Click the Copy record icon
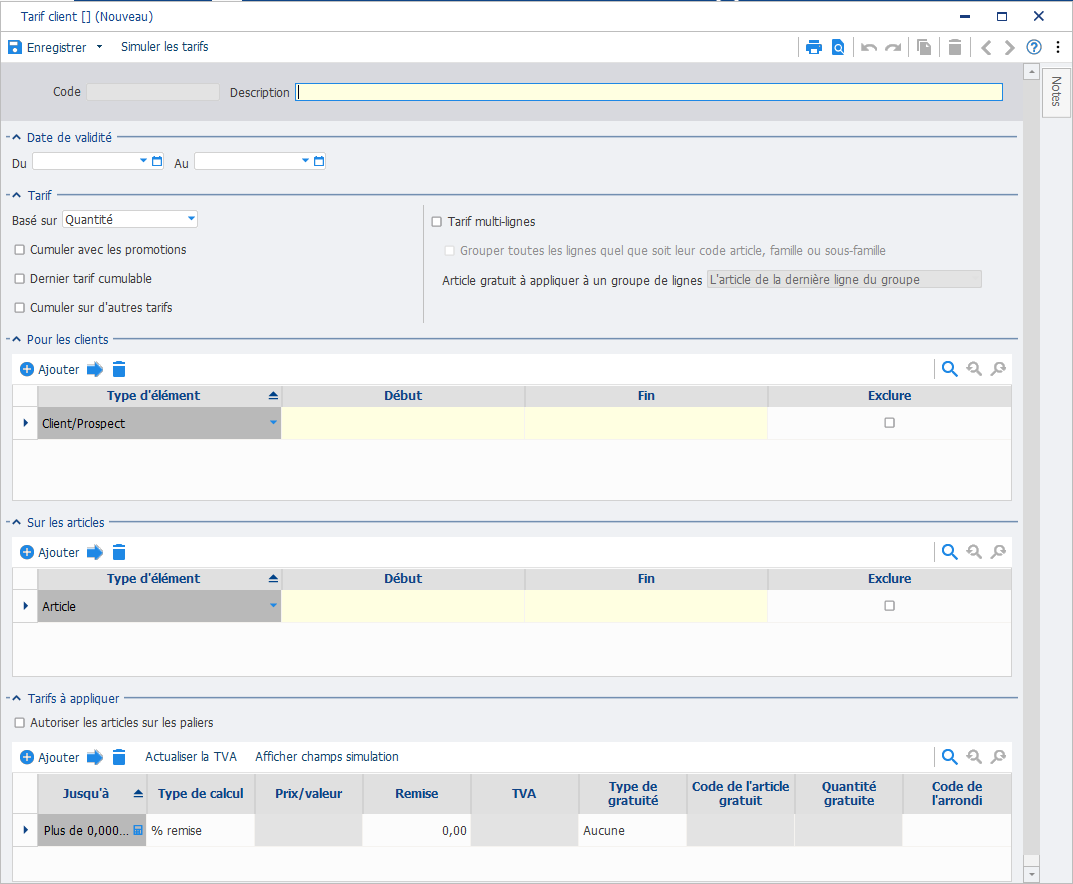 click(x=924, y=46)
